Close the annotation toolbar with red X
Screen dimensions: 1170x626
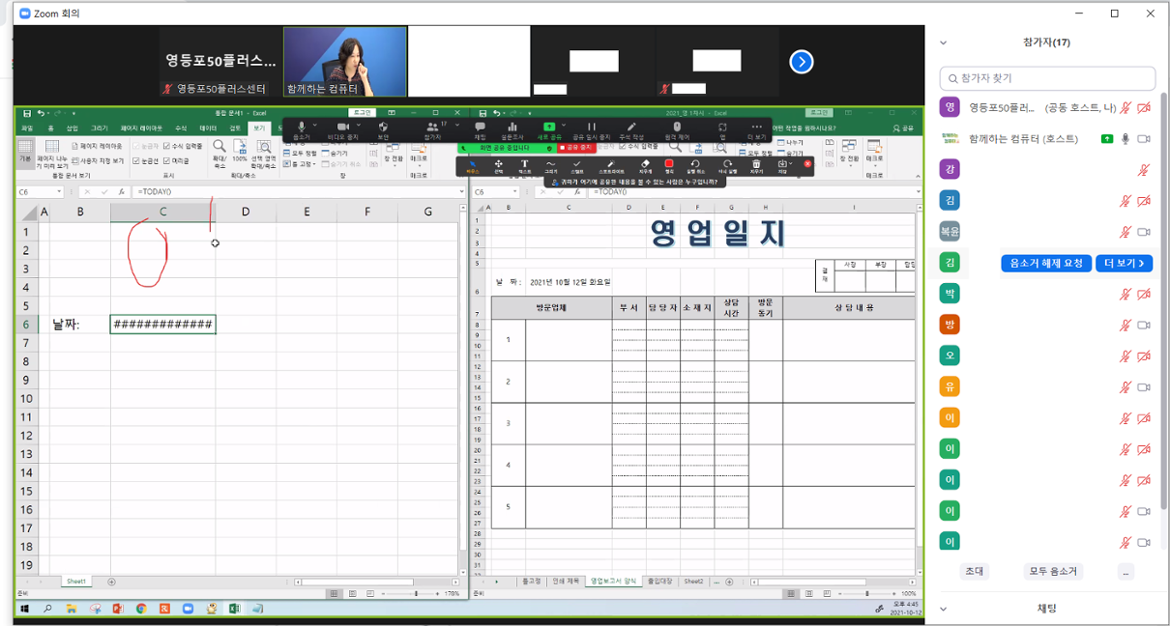(x=808, y=163)
